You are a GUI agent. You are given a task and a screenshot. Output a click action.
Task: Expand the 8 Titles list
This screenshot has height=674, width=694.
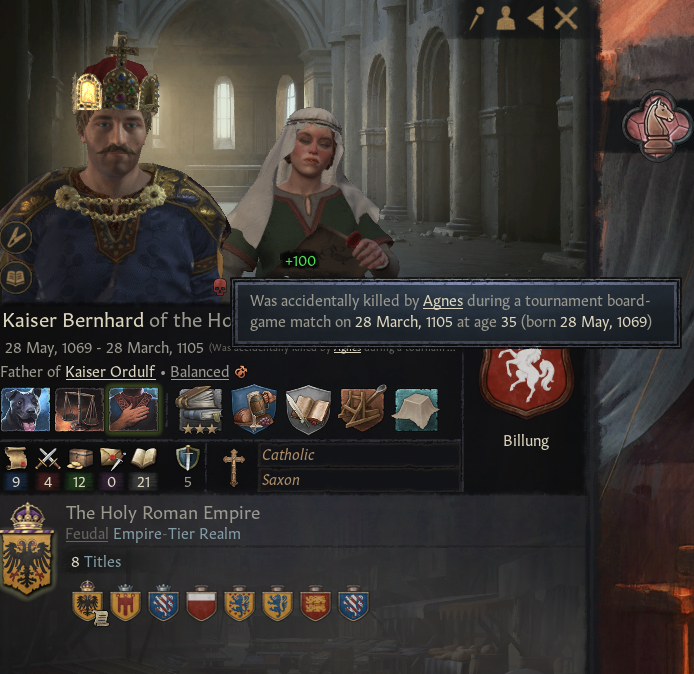click(96, 562)
